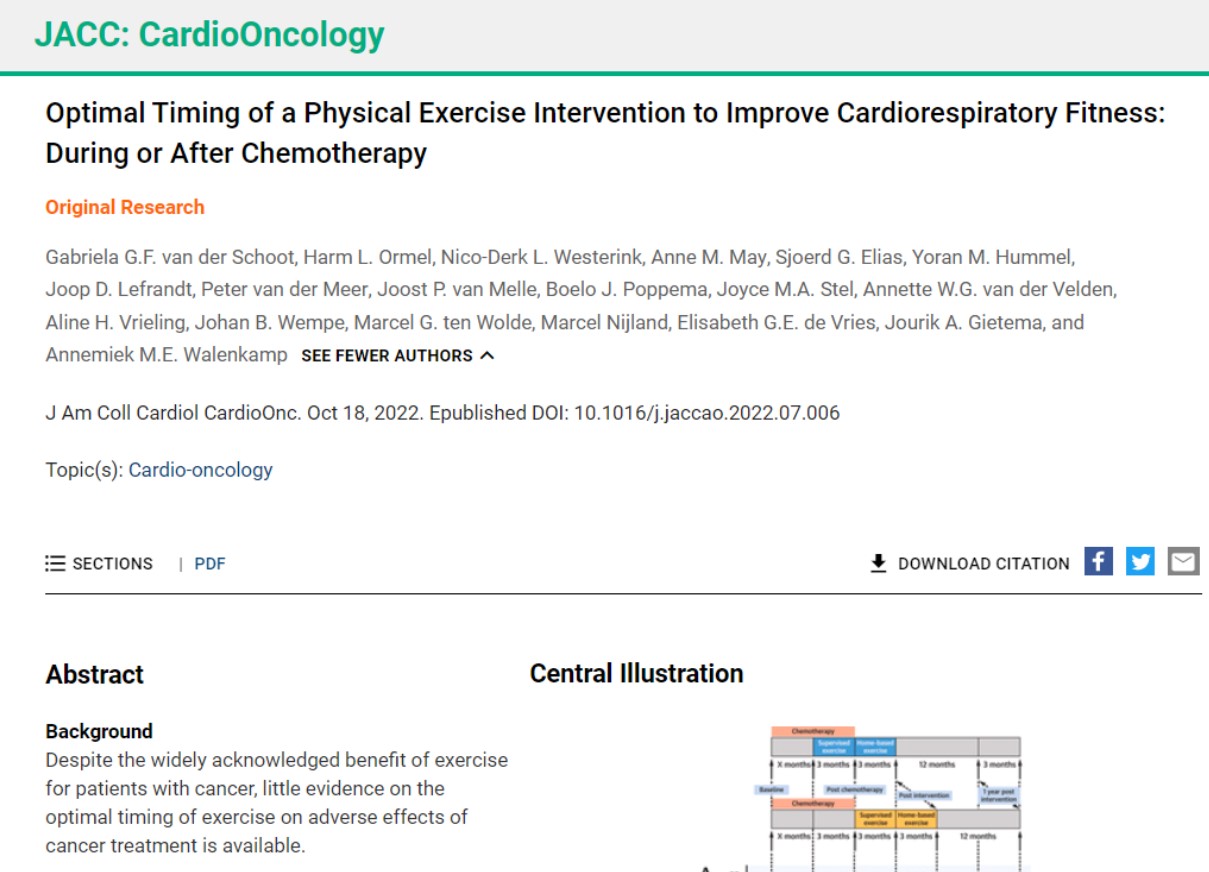Open the Sections list icon
This screenshot has height=872, width=1209.
[55, 564]
